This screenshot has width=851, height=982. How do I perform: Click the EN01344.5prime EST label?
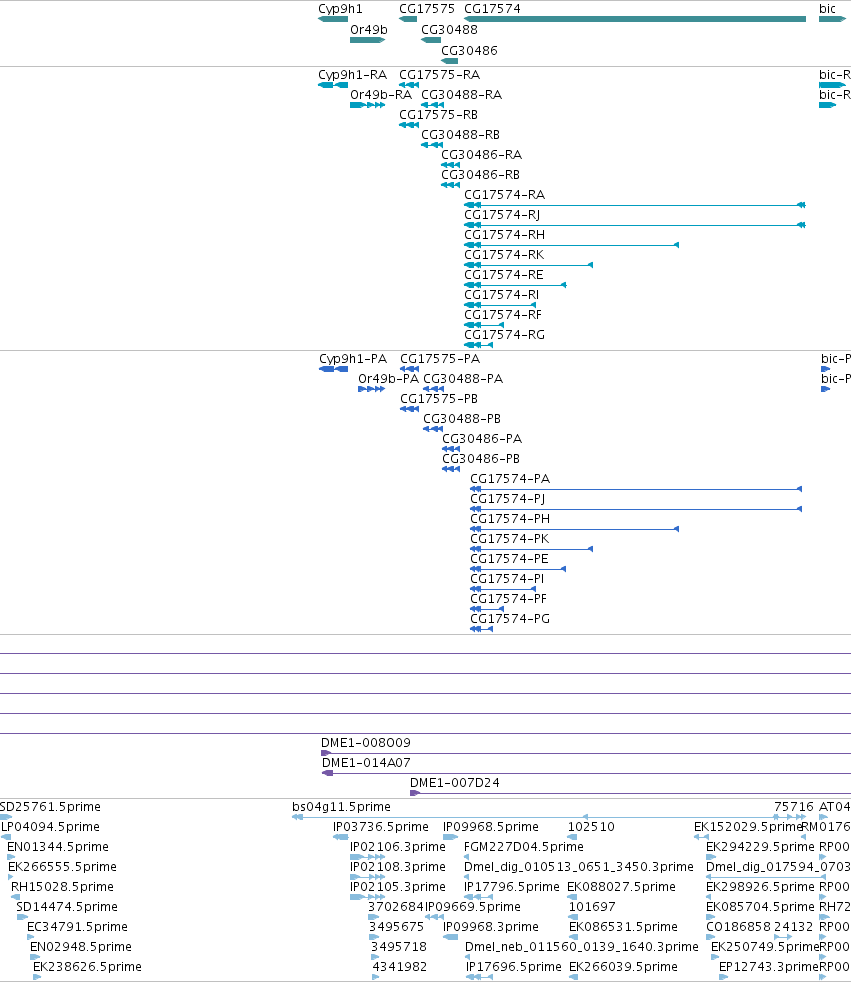58,847
